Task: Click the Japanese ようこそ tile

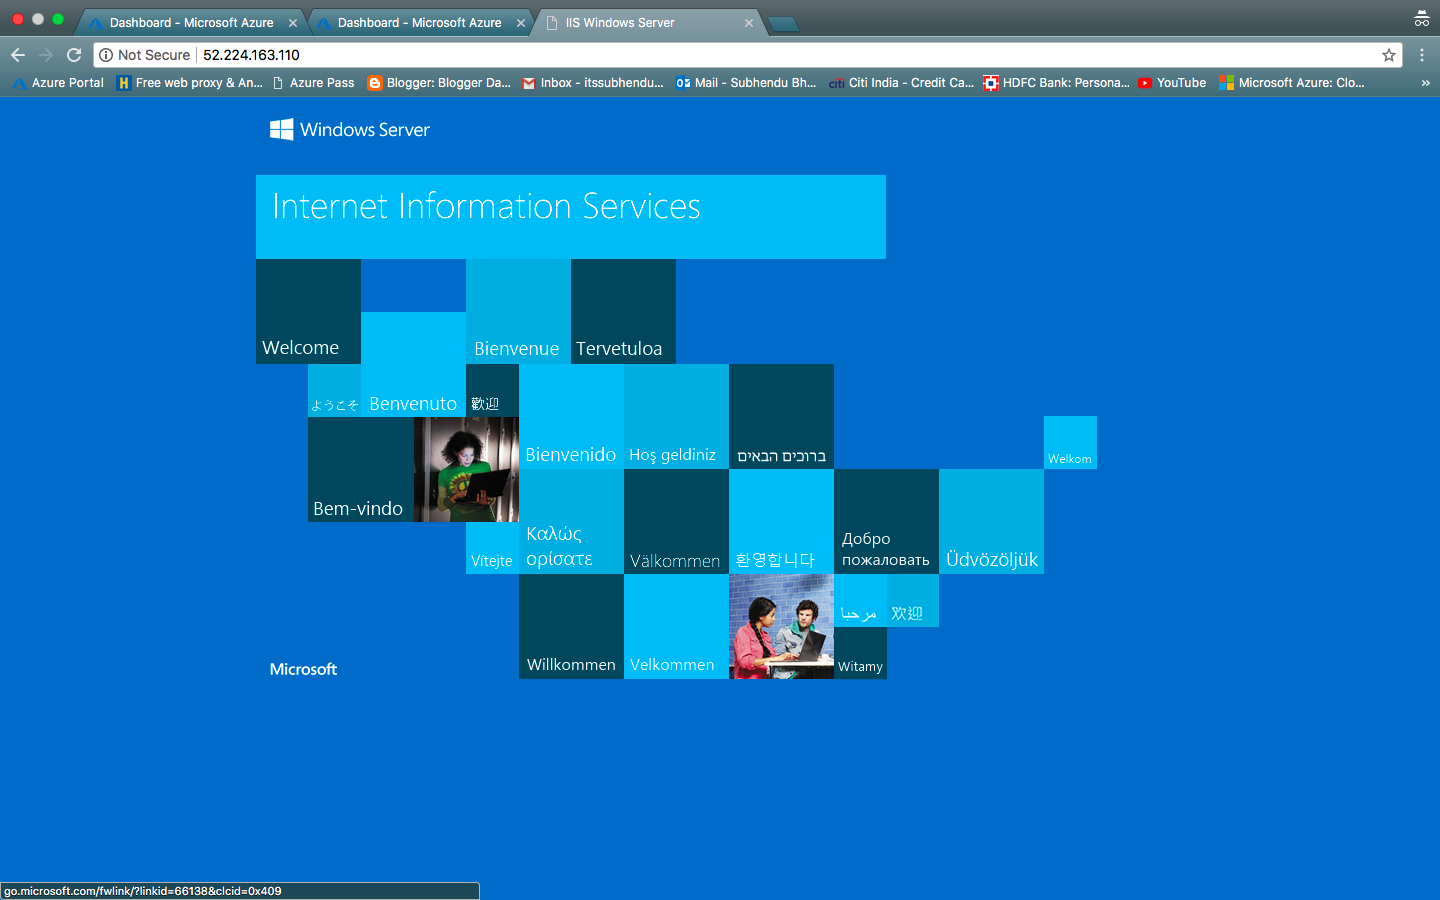Action: point(334,391)
